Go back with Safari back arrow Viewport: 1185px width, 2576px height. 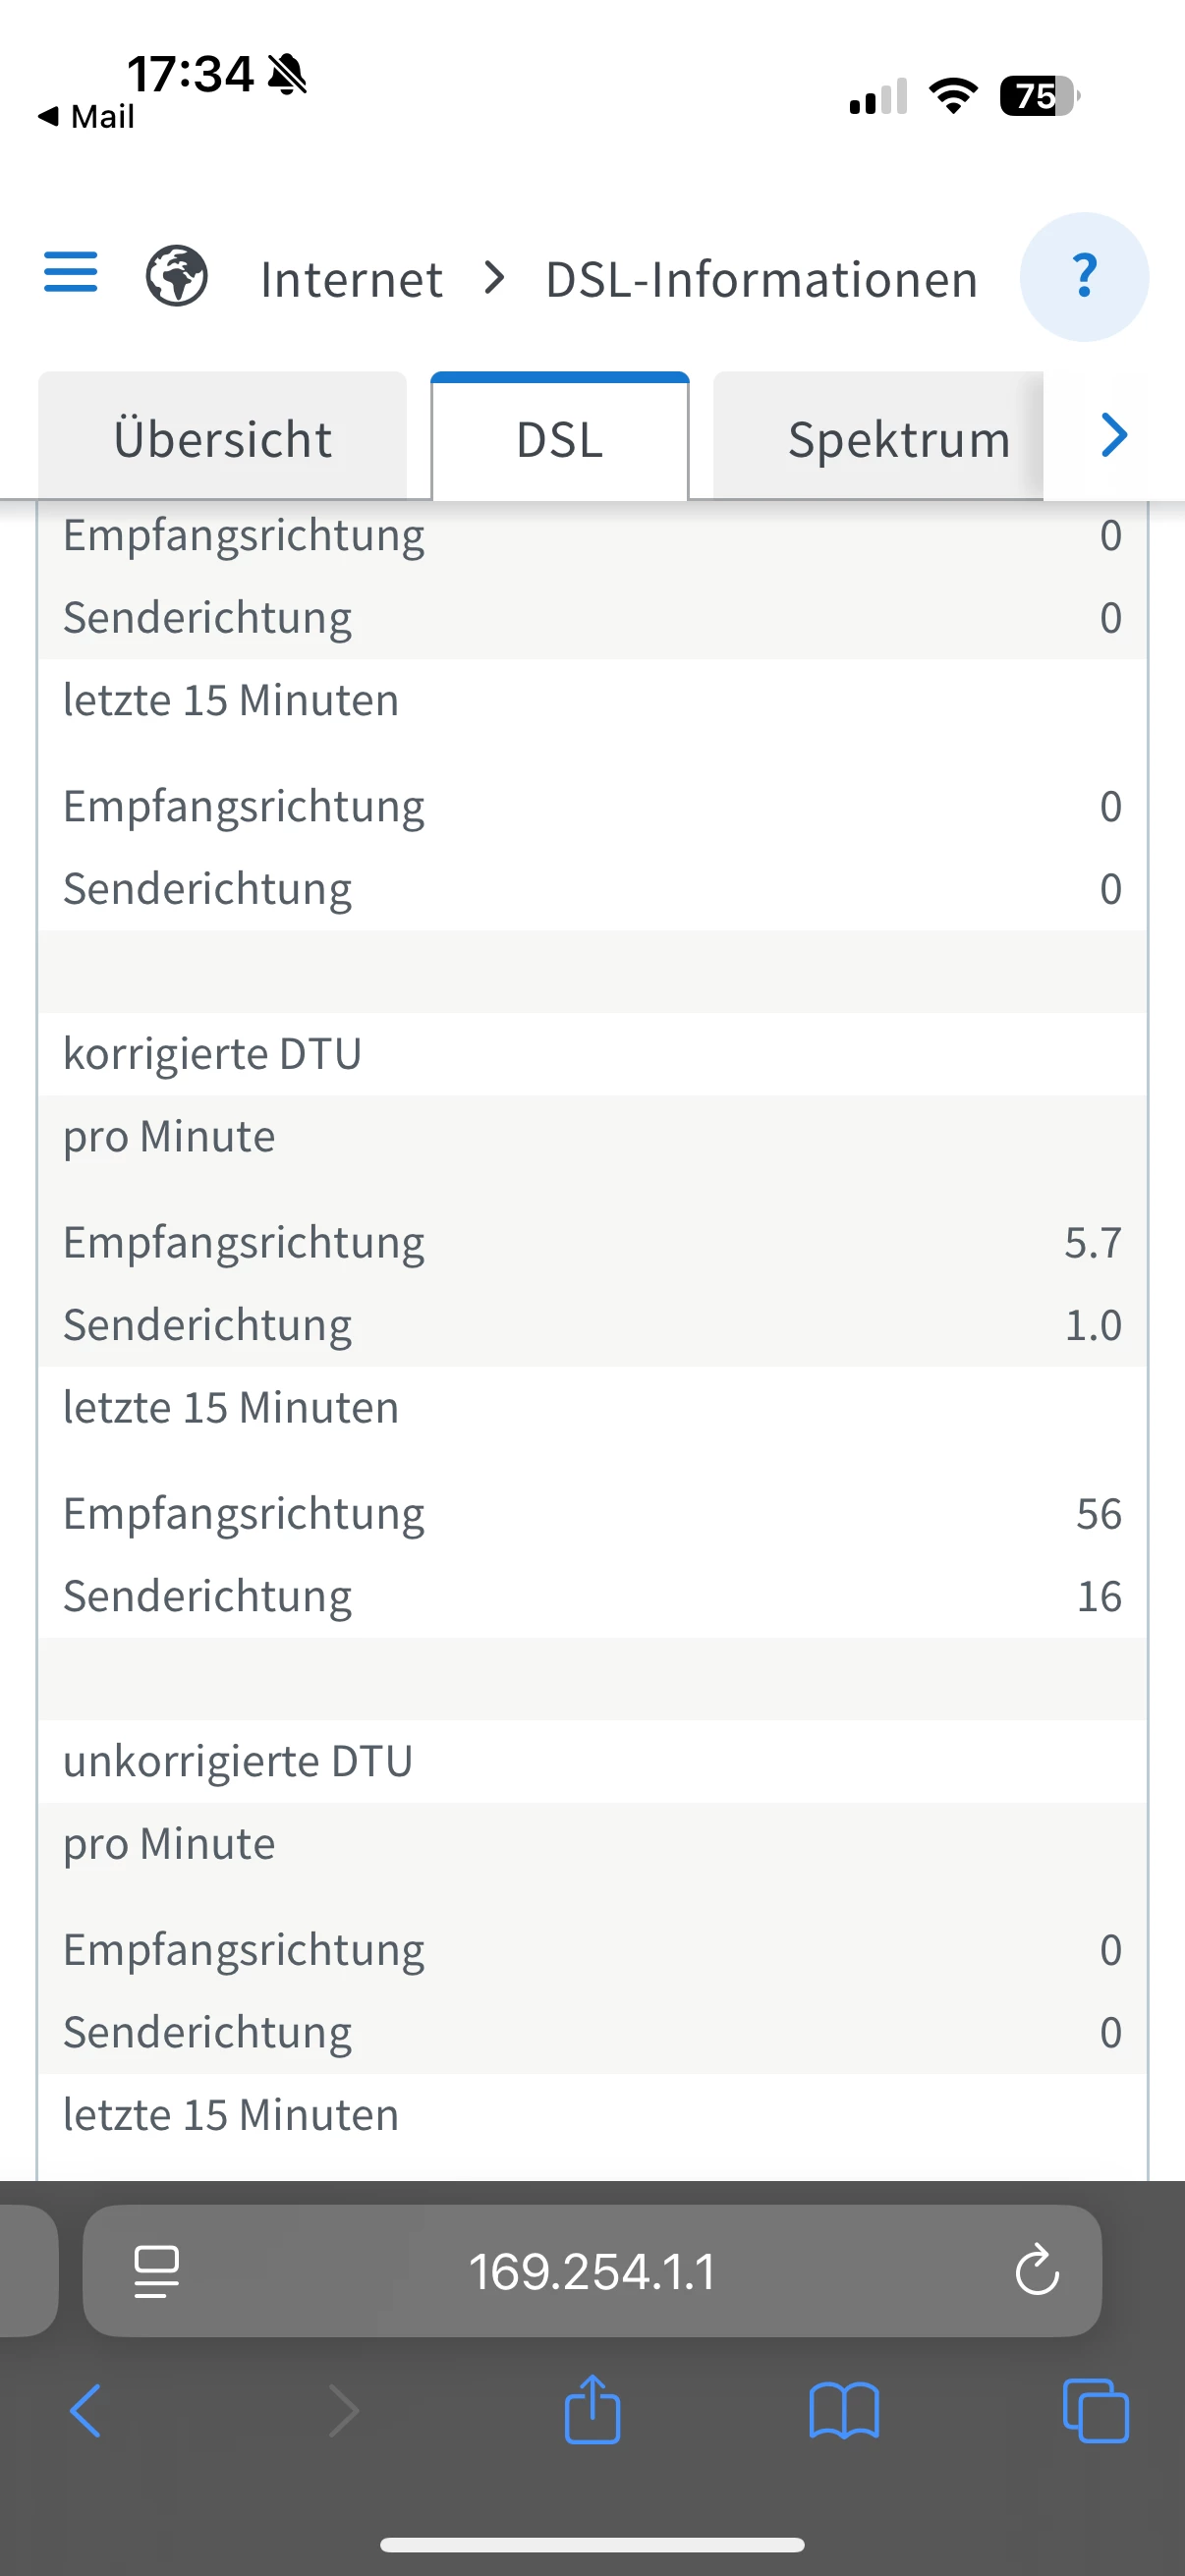click(x=86, y=2411)
